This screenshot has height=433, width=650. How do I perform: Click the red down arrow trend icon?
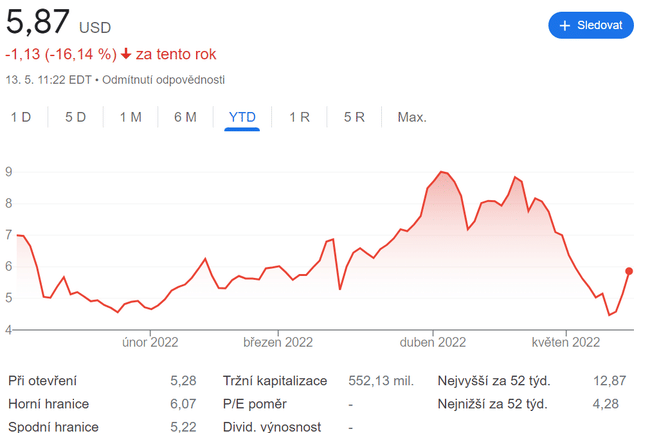click(x=126, y=54)
